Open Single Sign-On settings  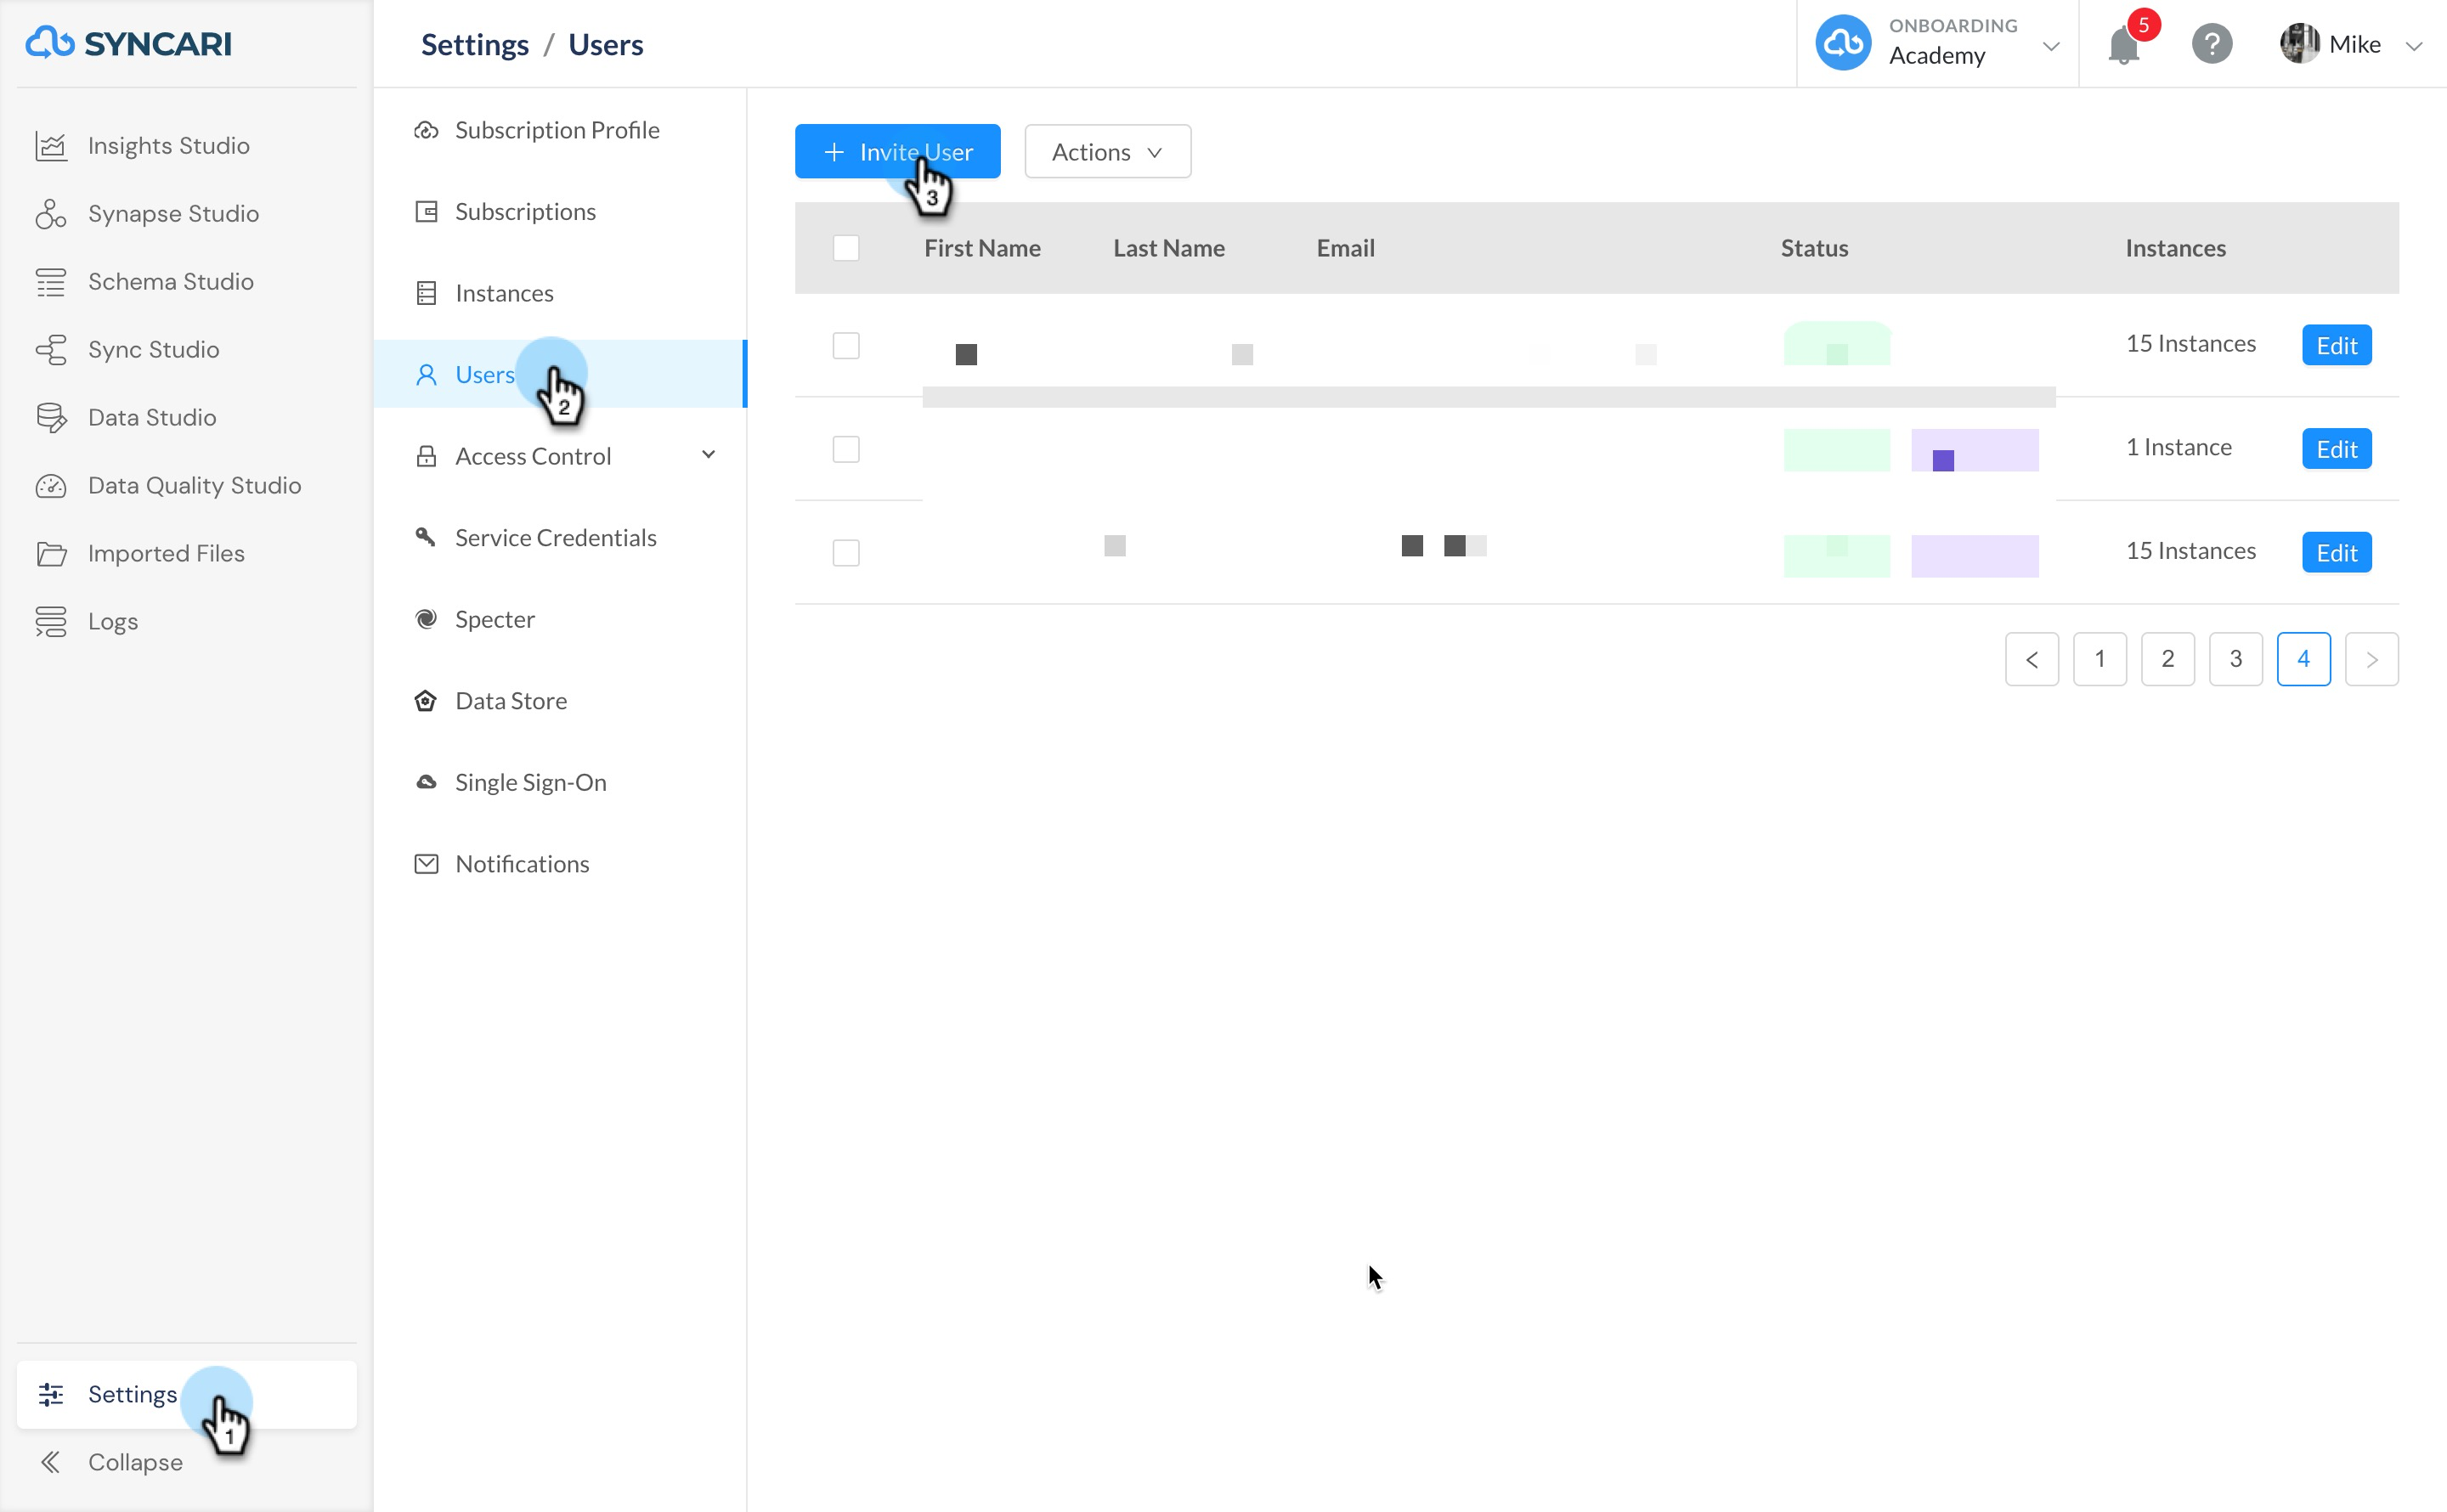click(560, 783)
